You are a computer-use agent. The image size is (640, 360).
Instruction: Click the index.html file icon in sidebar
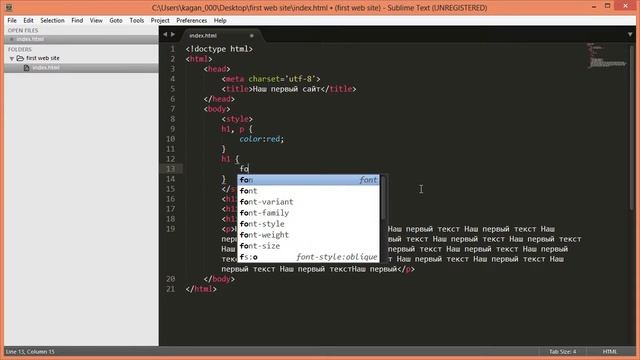coord(27,68)
